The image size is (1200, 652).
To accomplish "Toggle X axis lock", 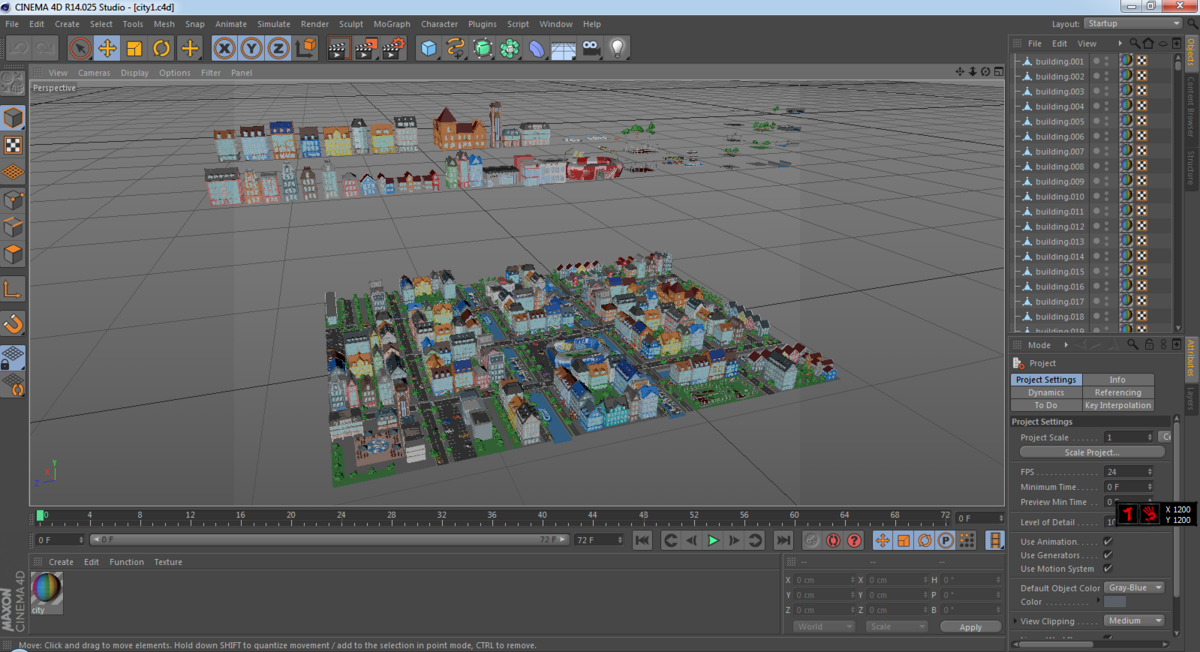I will coord(225,47).
